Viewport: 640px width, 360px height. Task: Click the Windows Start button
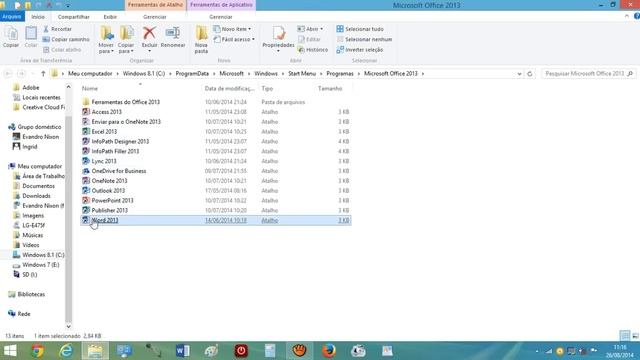point(10,351)
